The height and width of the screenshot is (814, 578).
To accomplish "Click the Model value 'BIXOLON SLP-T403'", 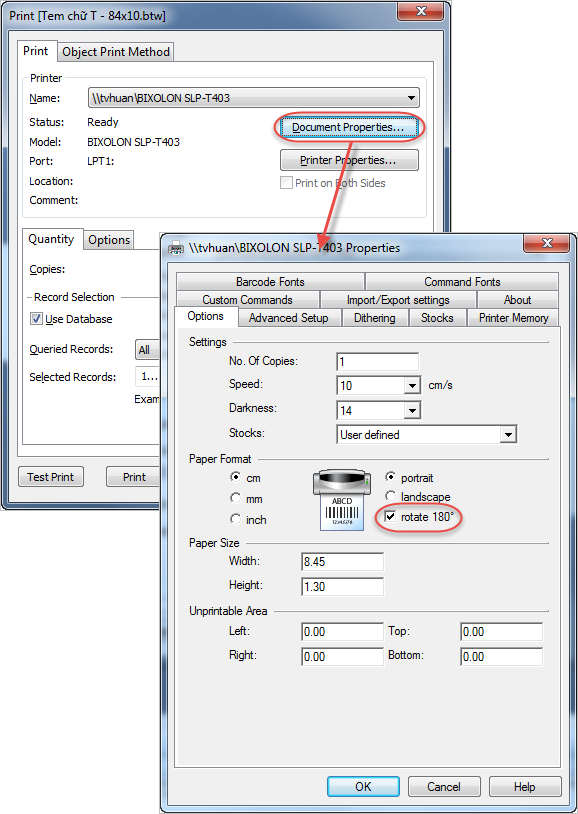I will pos(133,142).
